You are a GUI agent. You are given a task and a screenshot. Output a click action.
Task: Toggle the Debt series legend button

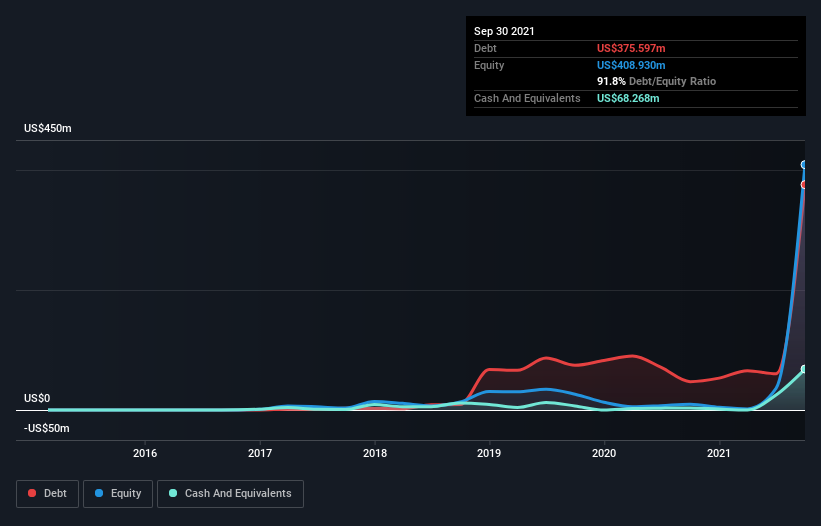48,494
